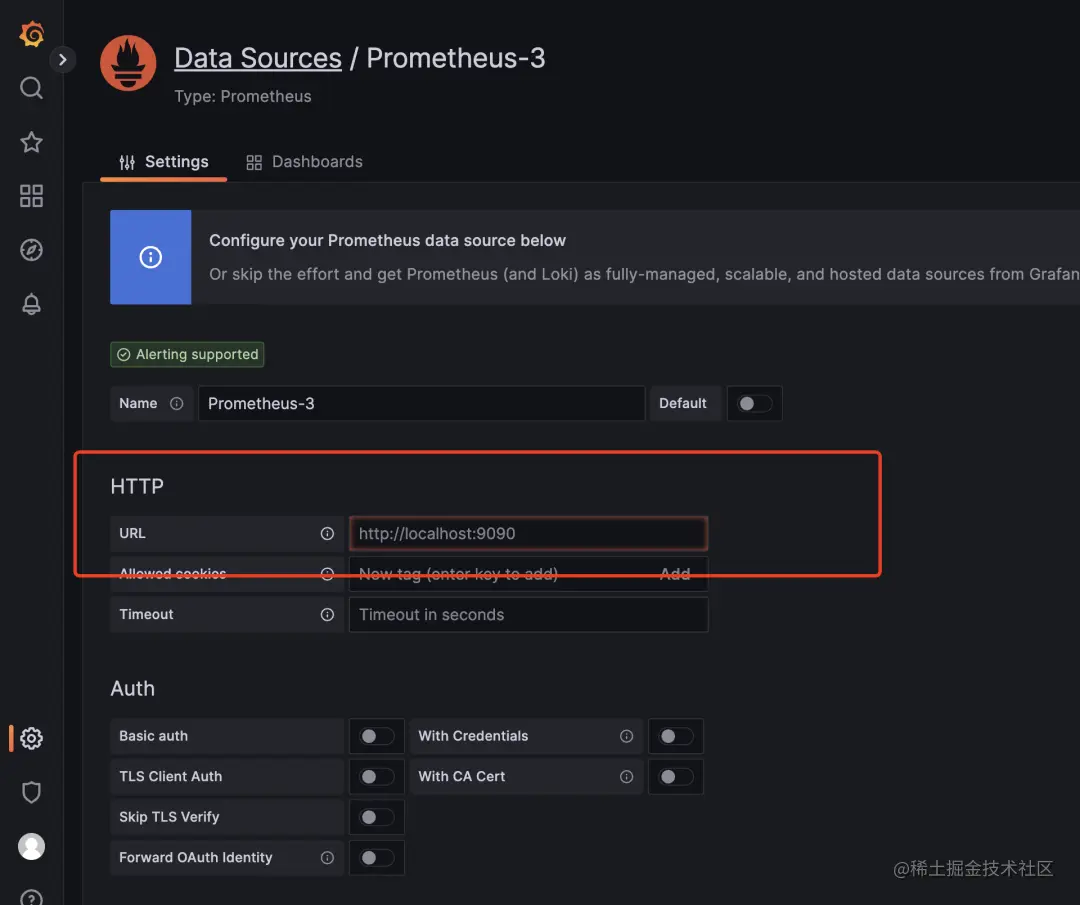This screenshot has width=1080, height=905.
Task: Enable the Skip TLS Verify toggle
Action: [x=377, y=818]
